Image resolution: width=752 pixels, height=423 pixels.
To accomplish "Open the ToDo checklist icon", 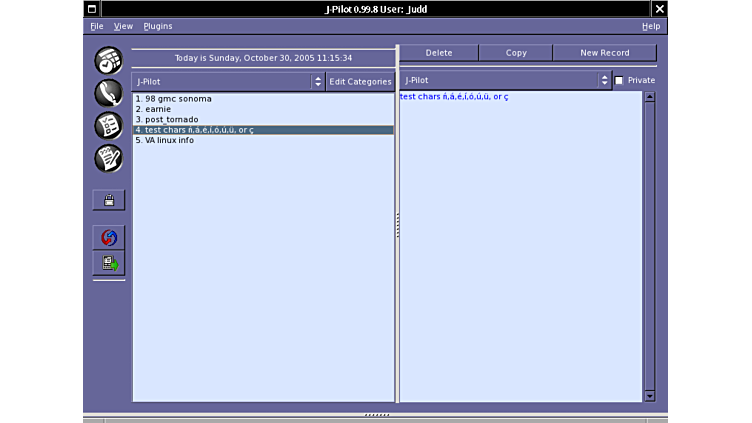I will pos(108,125).
